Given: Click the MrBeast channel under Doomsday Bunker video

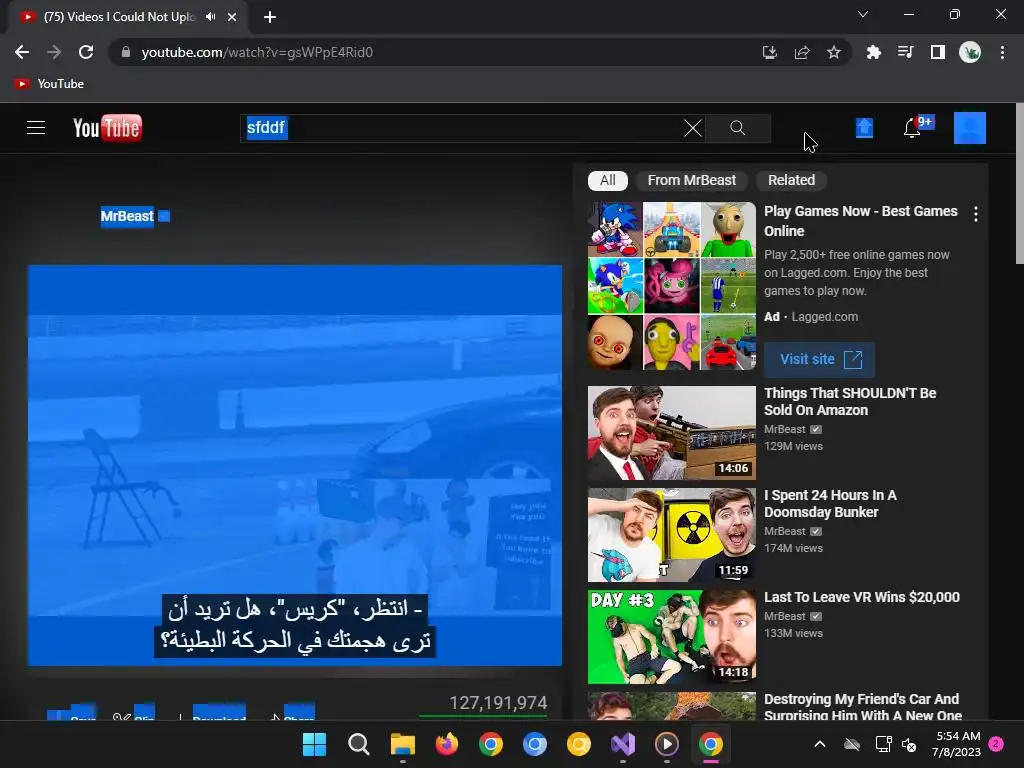Looking at the screenshot, I should [x=785, y=532].
